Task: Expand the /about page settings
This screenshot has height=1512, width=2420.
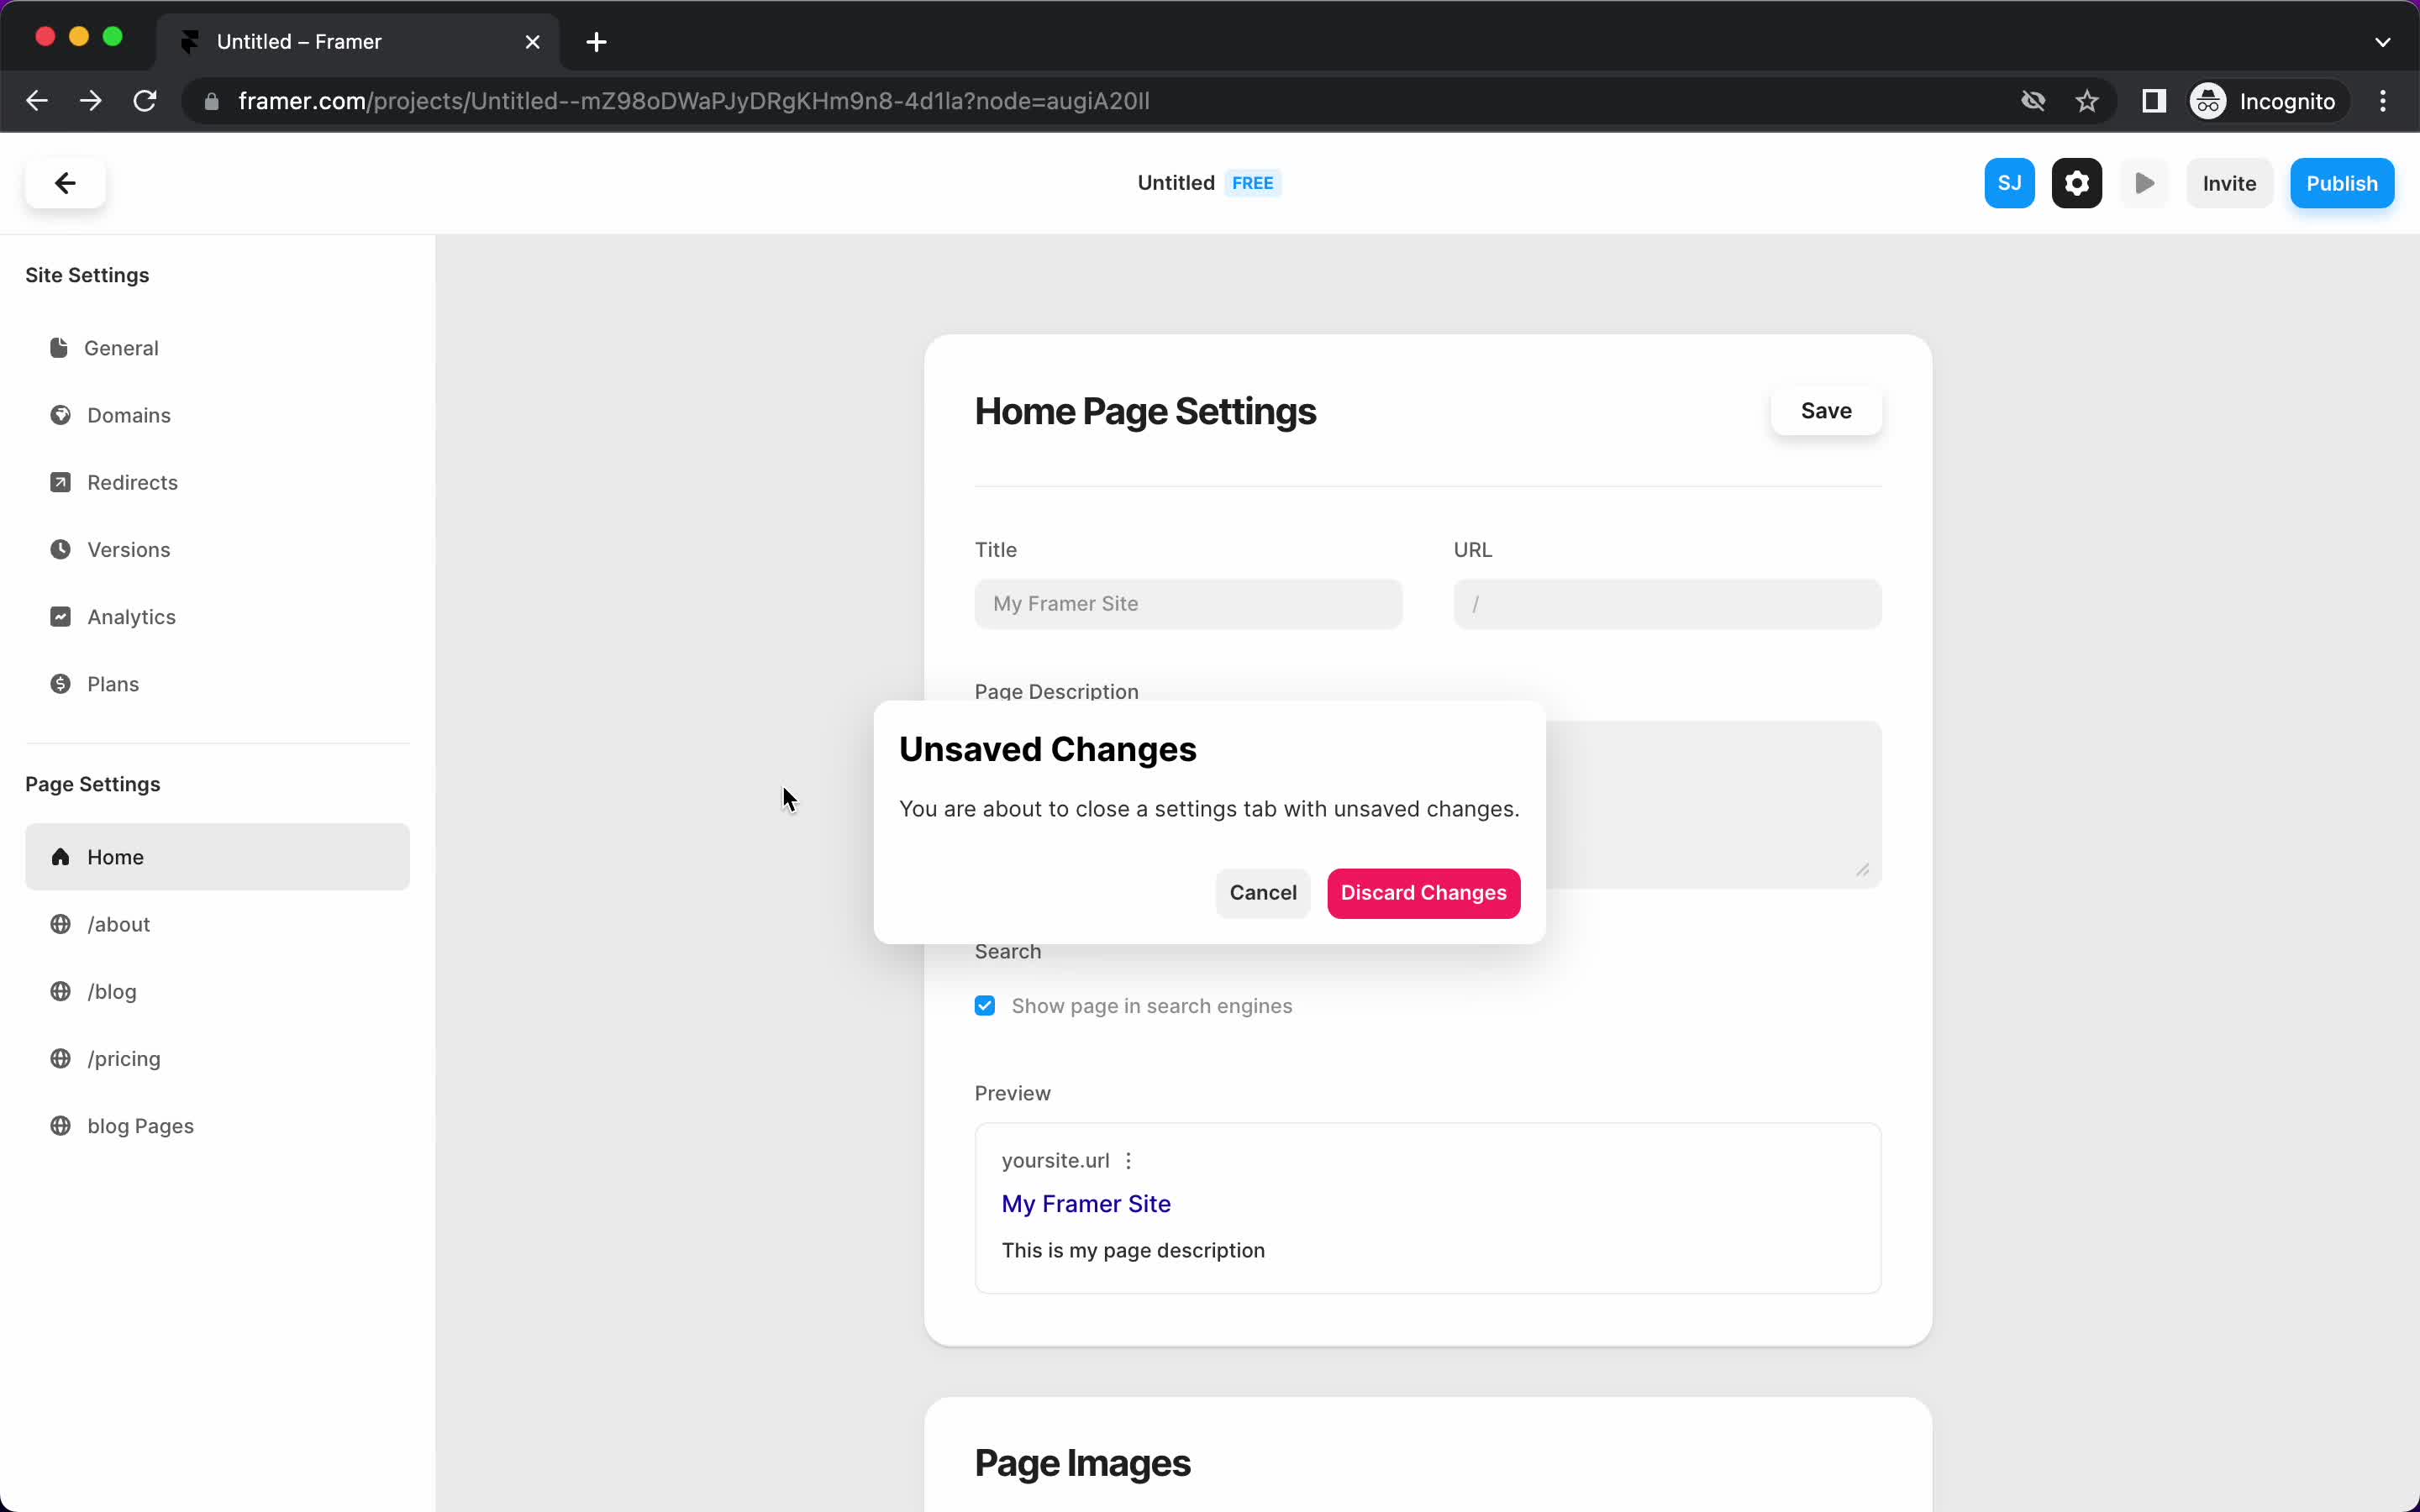Action: pos(118,923)
